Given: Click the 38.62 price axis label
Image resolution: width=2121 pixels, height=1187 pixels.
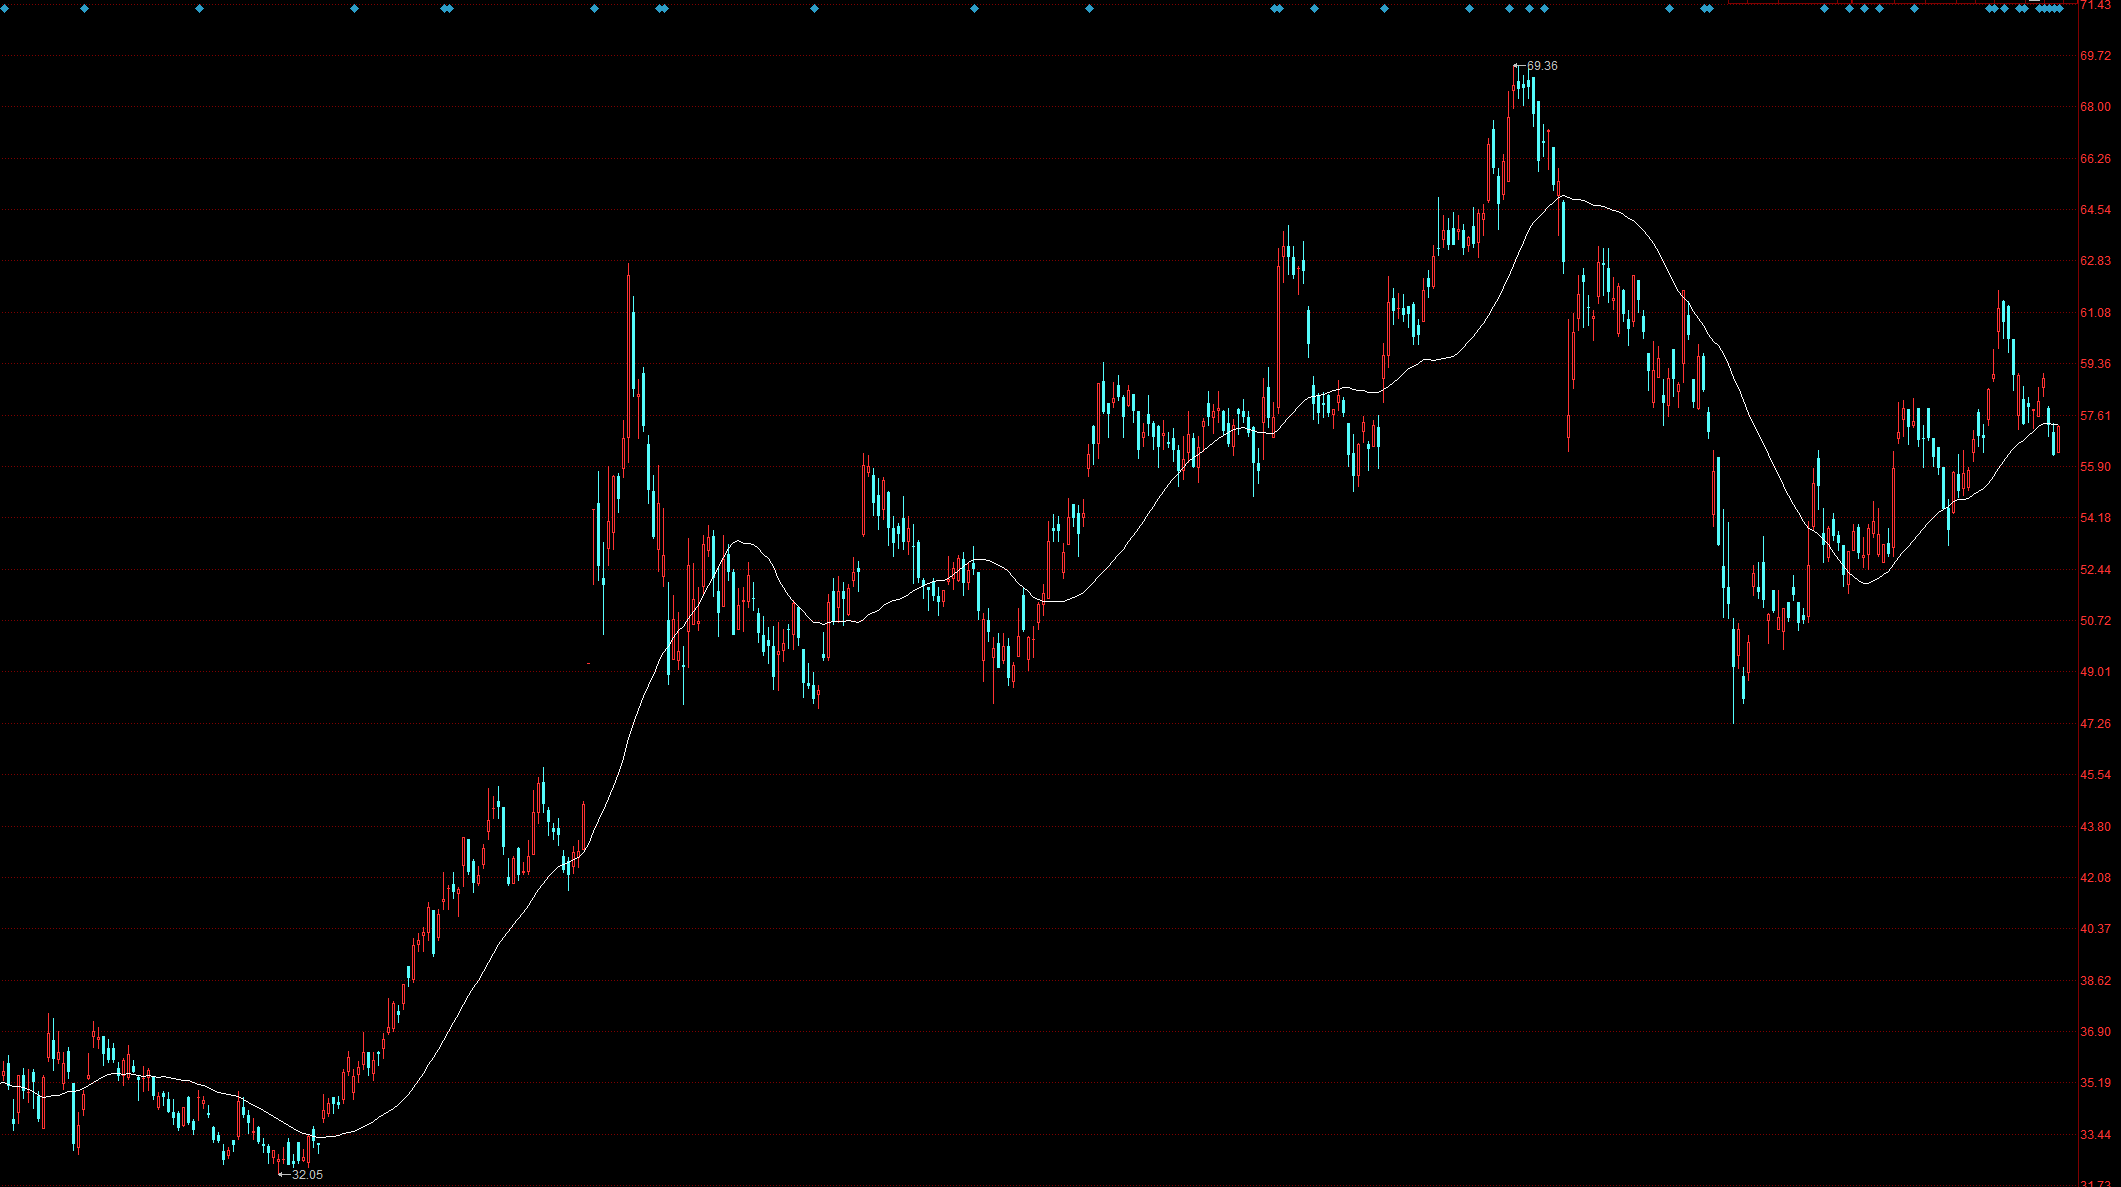Looking at the screenshot, I should (2095, 981).
